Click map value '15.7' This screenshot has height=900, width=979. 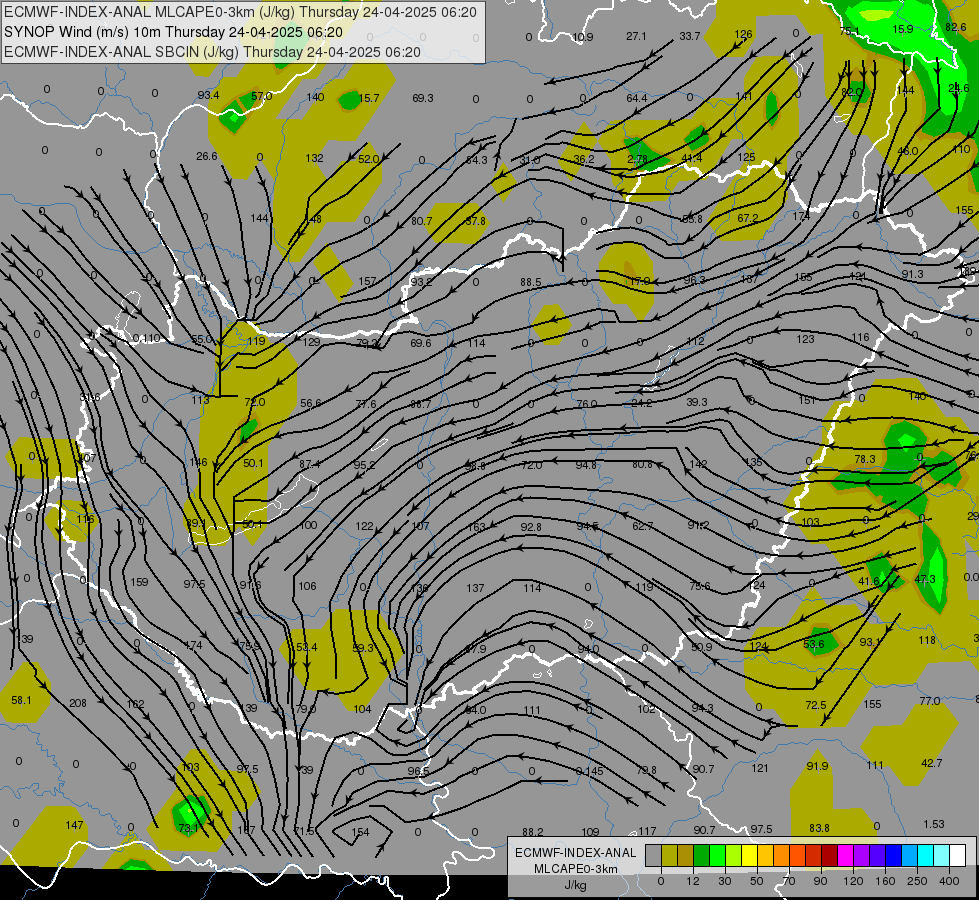point(369,98)
